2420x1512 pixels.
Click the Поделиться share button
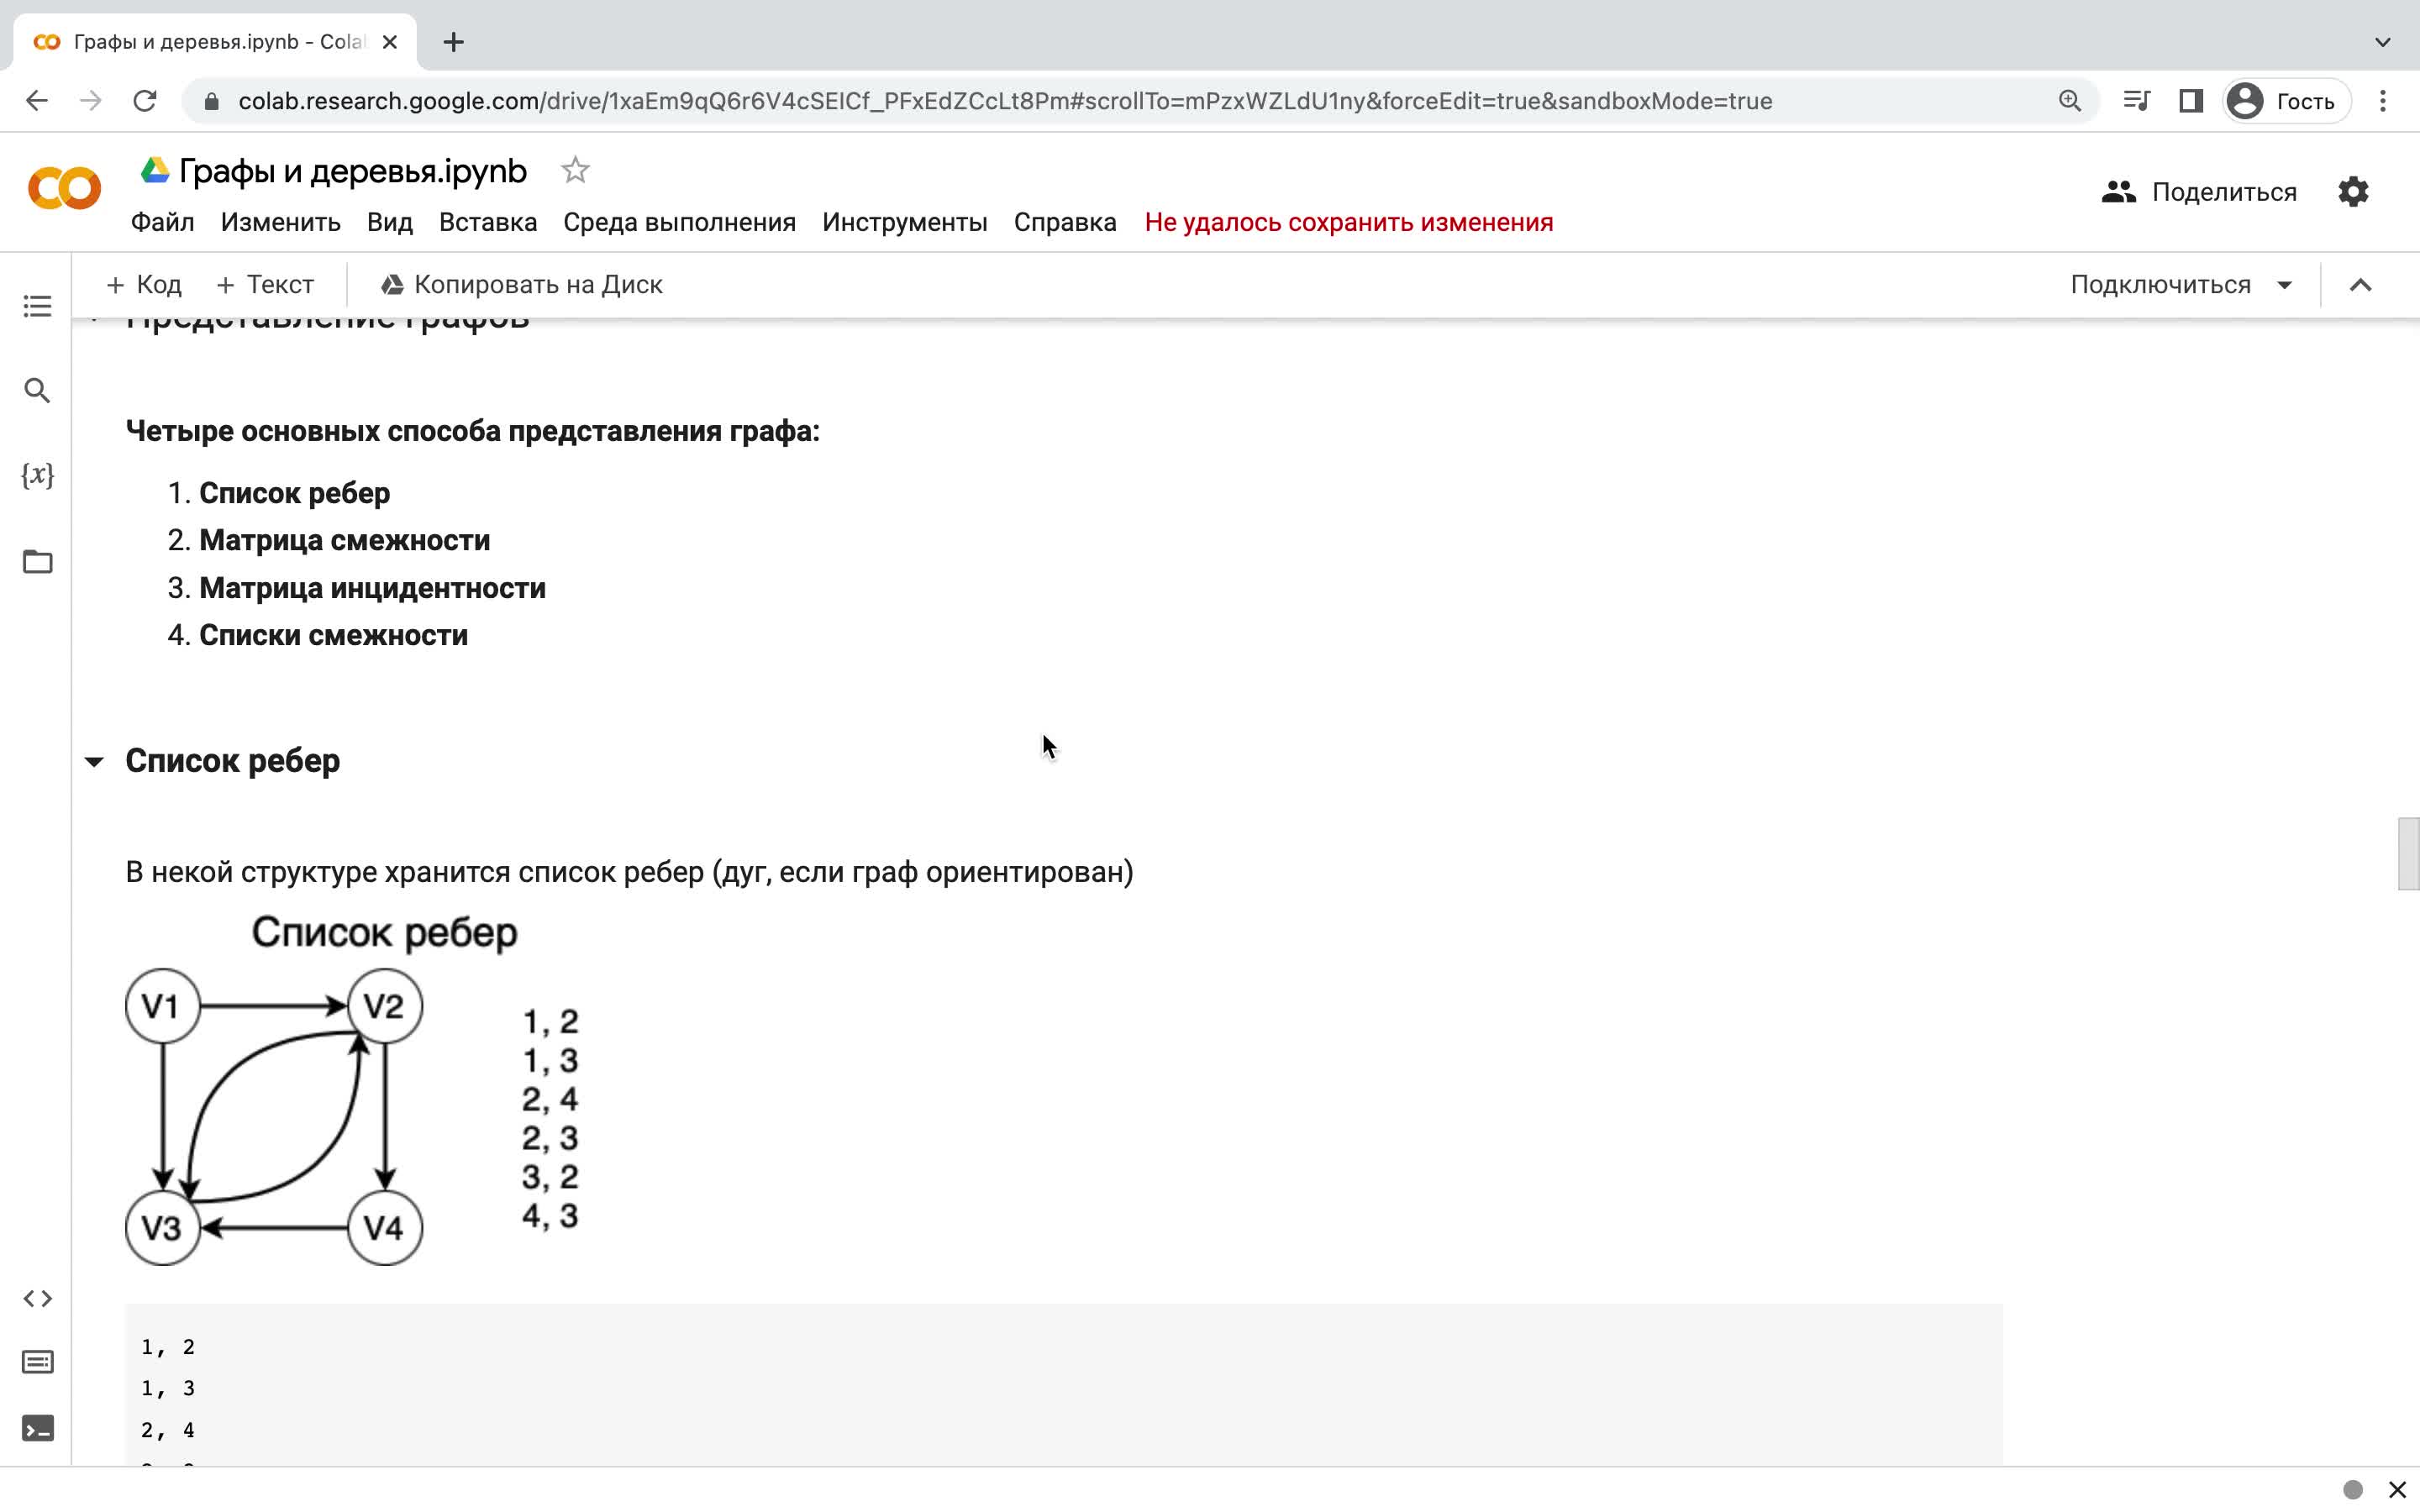point(2200,191)
